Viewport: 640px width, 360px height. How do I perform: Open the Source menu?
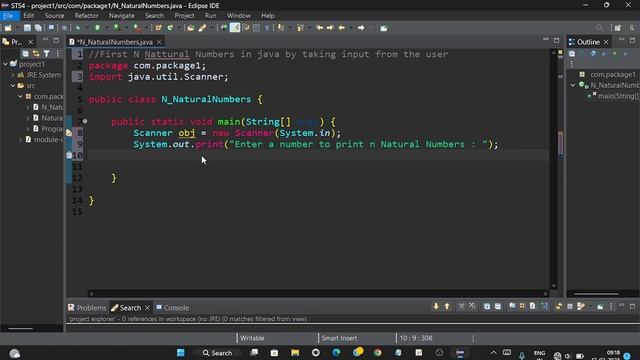[x=54, y=16]
